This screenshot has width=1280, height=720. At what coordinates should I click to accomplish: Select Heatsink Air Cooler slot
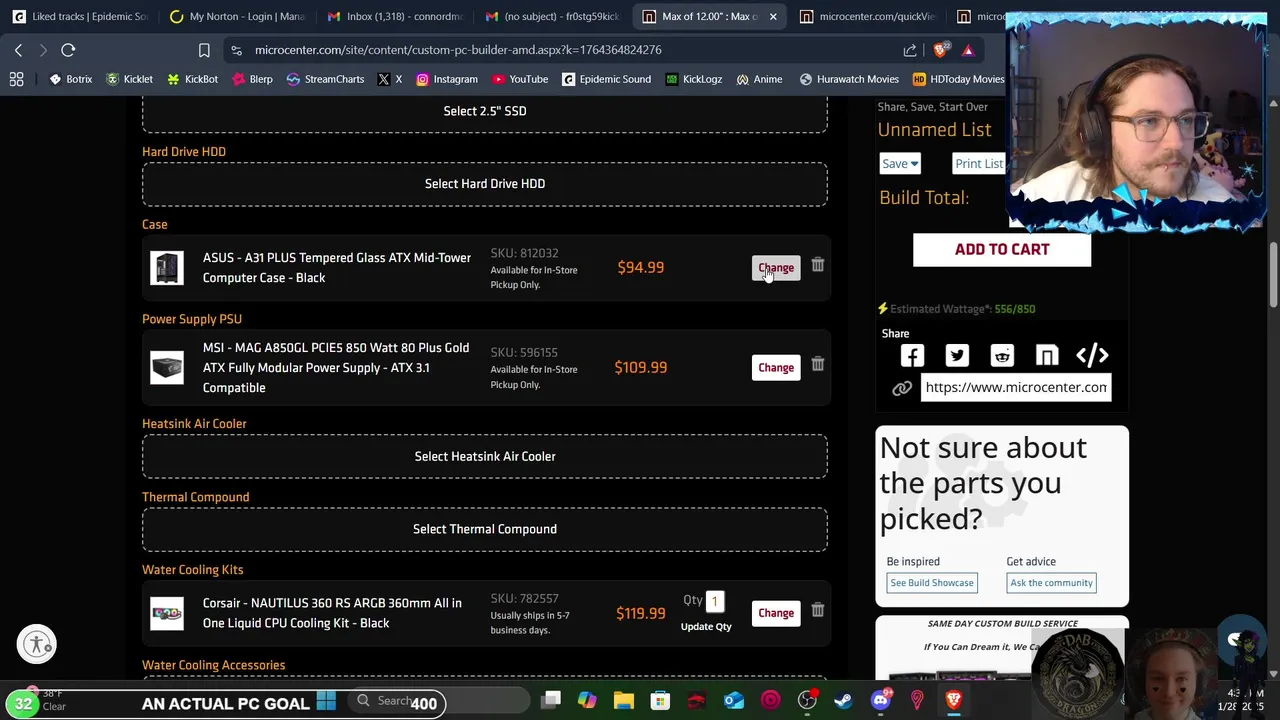click(x=485, y=456)
